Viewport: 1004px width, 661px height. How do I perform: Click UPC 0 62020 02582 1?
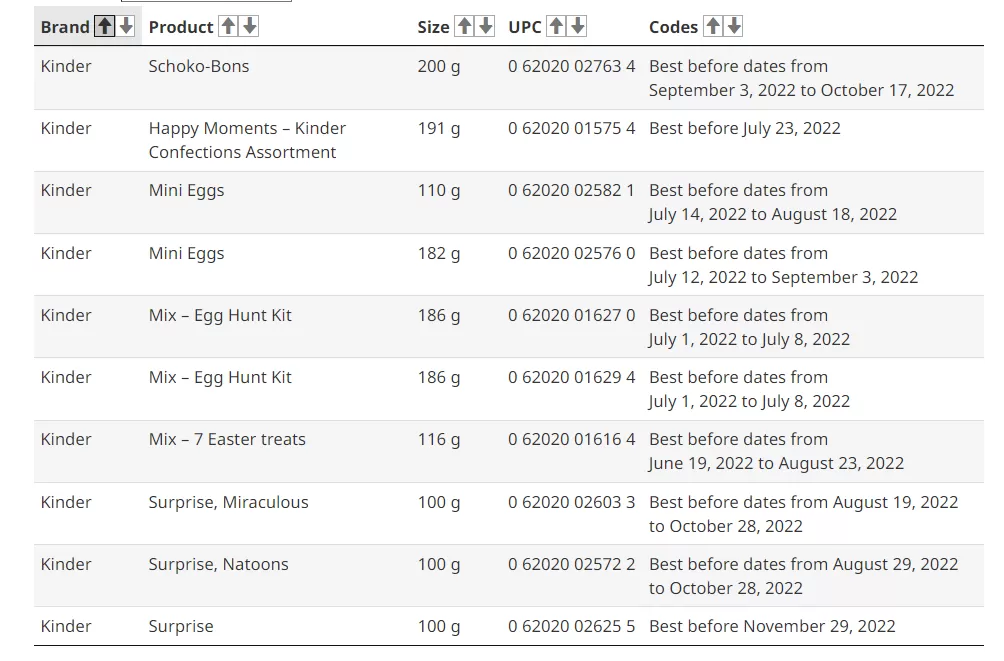click(x=571, y=190)
